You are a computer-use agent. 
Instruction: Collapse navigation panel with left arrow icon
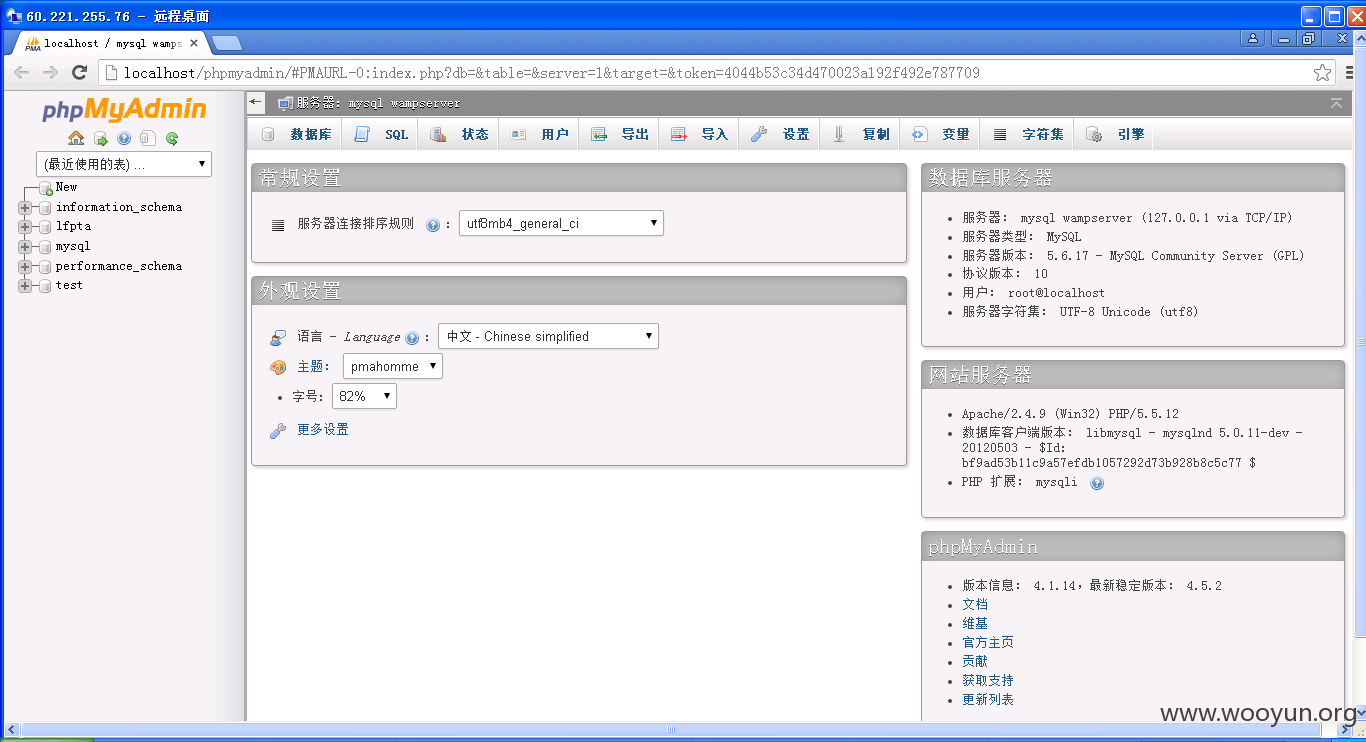point(256,102)
